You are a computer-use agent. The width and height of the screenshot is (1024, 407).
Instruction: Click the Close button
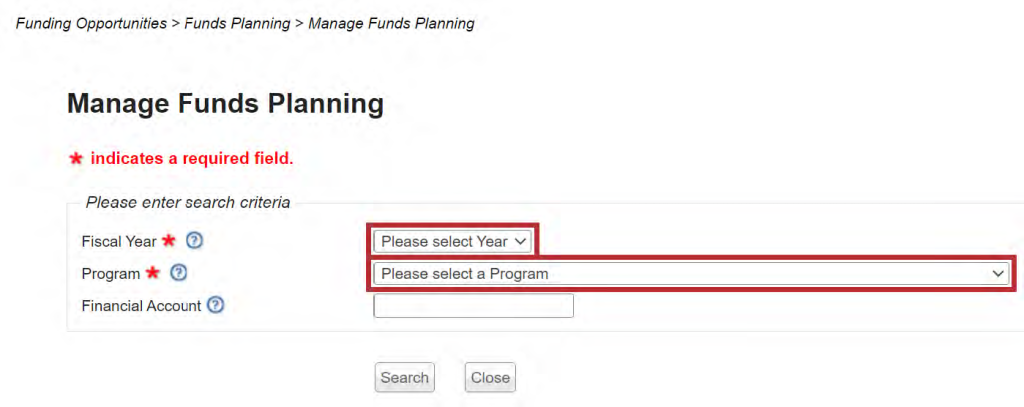pyautogui.click(x=490, y=377)
